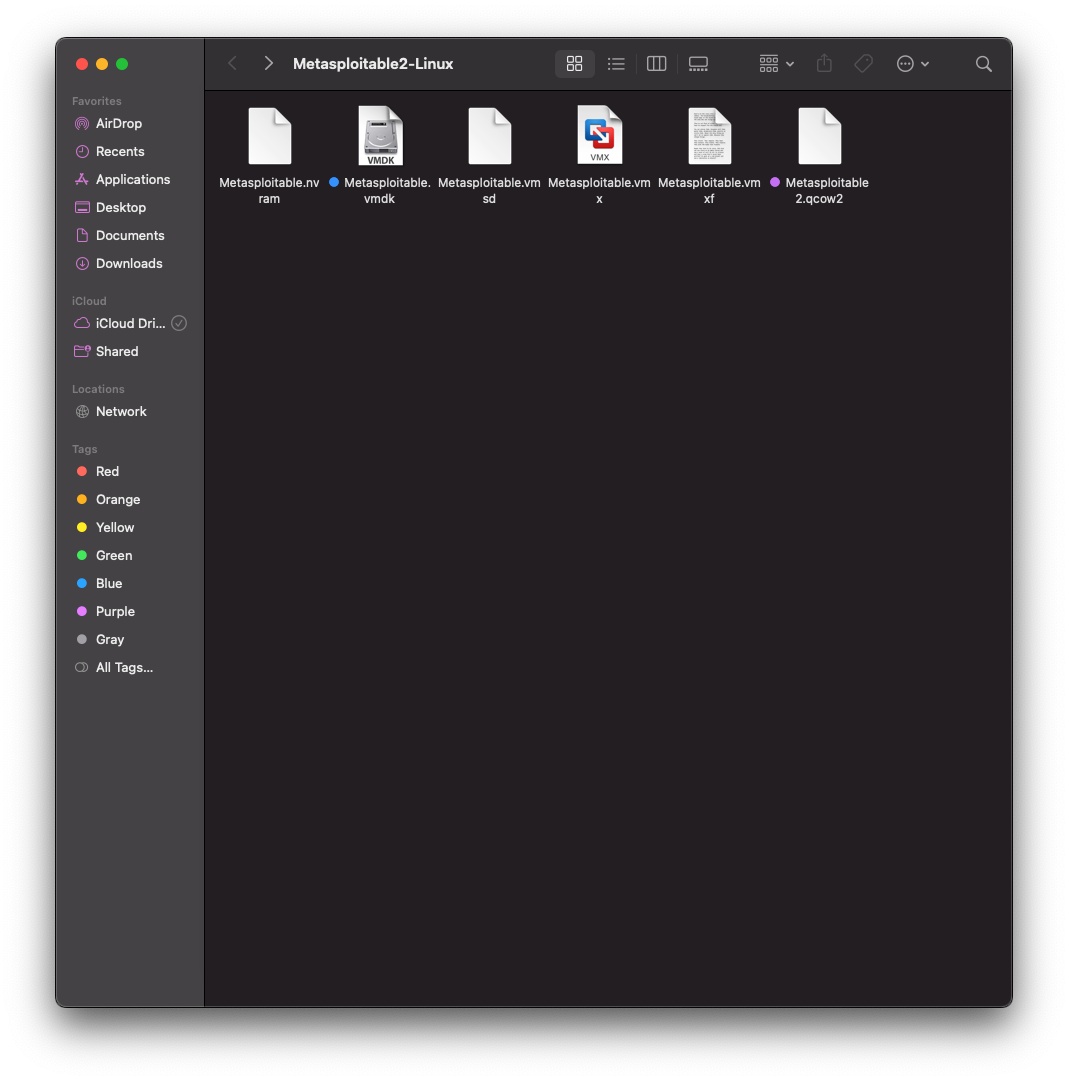Select the Metasploitable.vmx file icon
Screen dimensions: 1068x1081
pos(600,137)
